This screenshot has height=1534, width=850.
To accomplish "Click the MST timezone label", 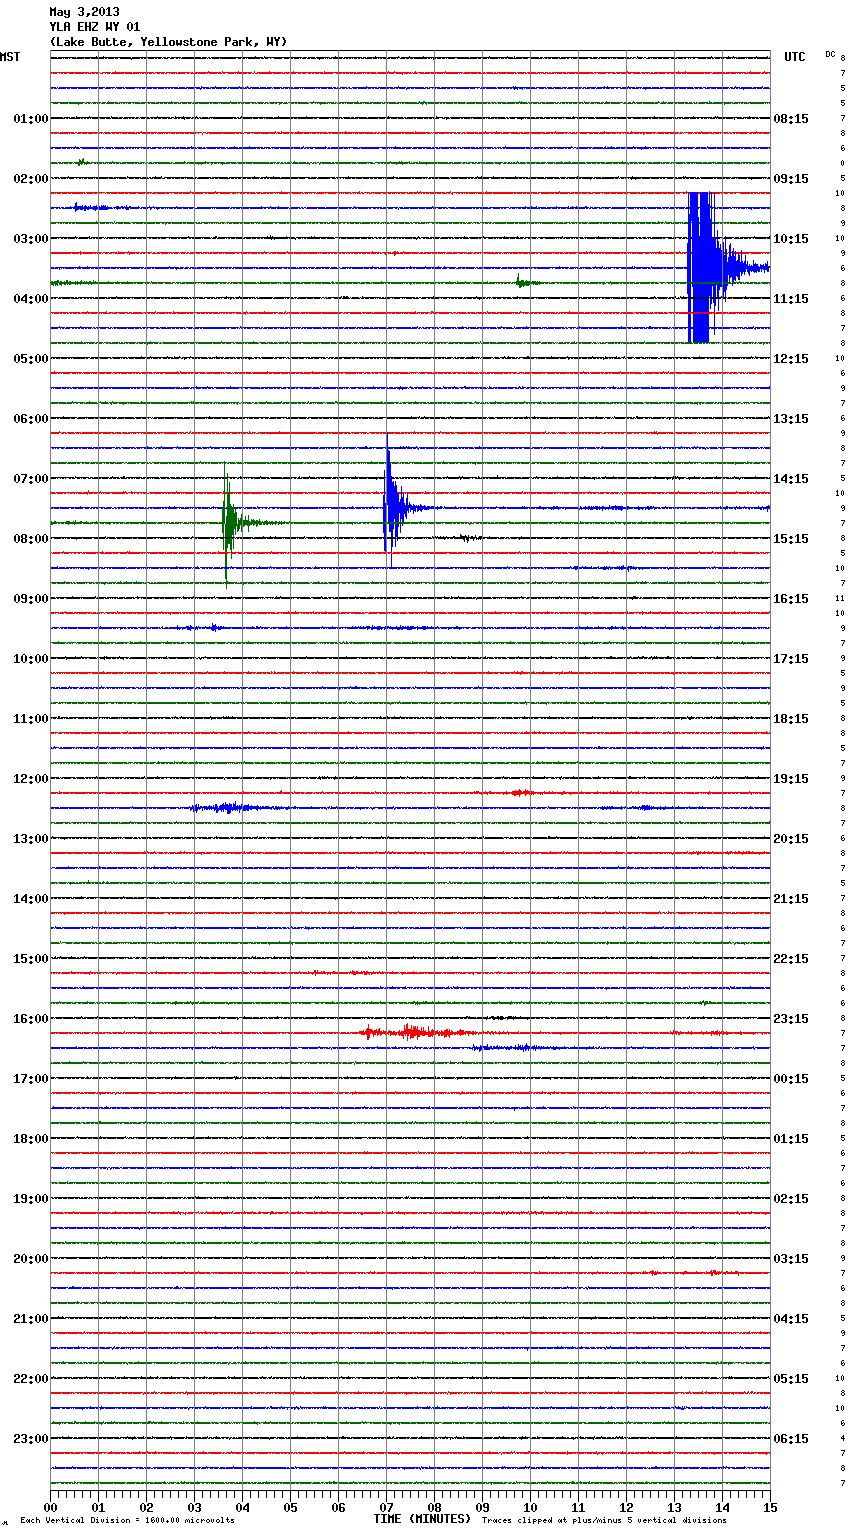I will (x=10, y=57).
